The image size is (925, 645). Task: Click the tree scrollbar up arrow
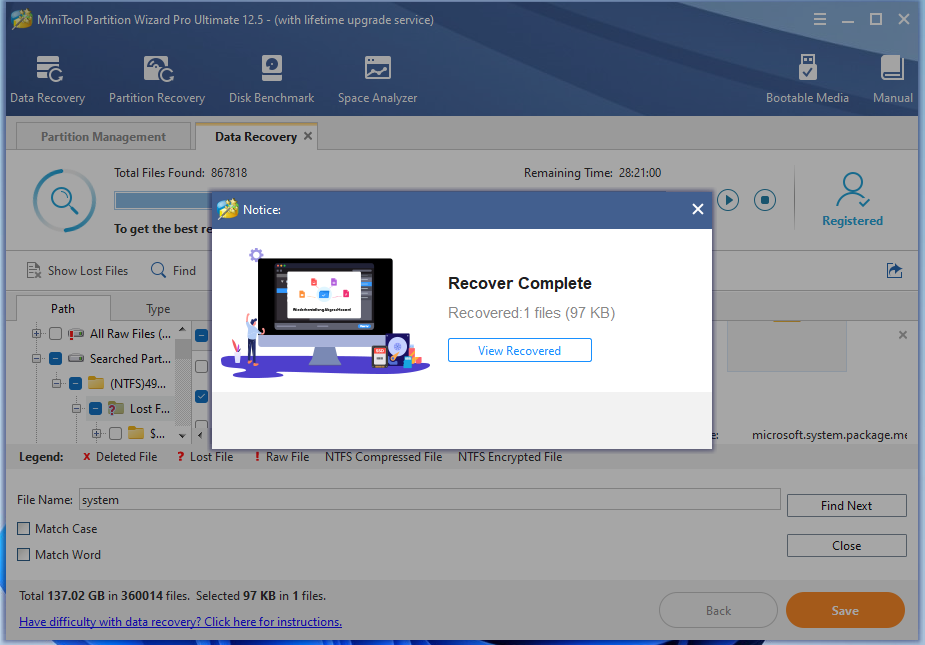click(x=182, y=329)
